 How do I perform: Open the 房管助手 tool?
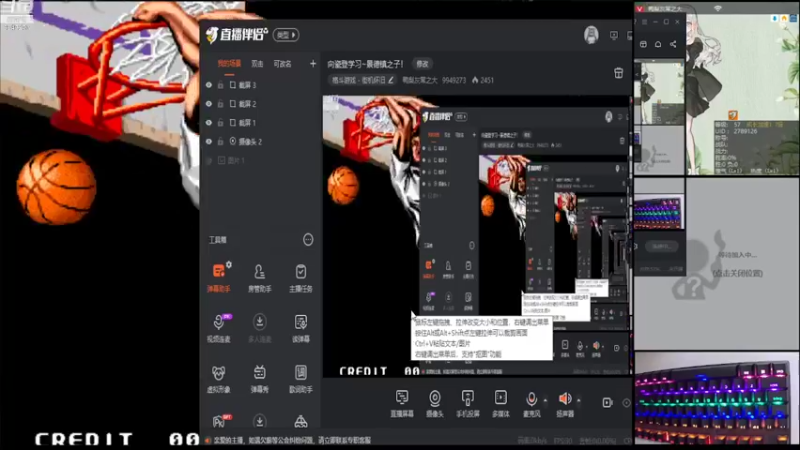click(x=259, y=278)
